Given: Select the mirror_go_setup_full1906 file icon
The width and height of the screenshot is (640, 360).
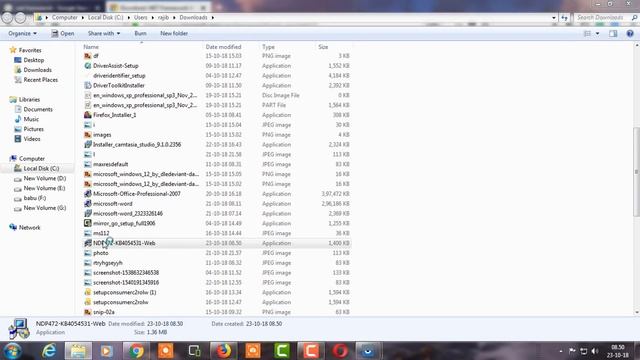Looking at the screenshot, I should [x=87, y=223].
